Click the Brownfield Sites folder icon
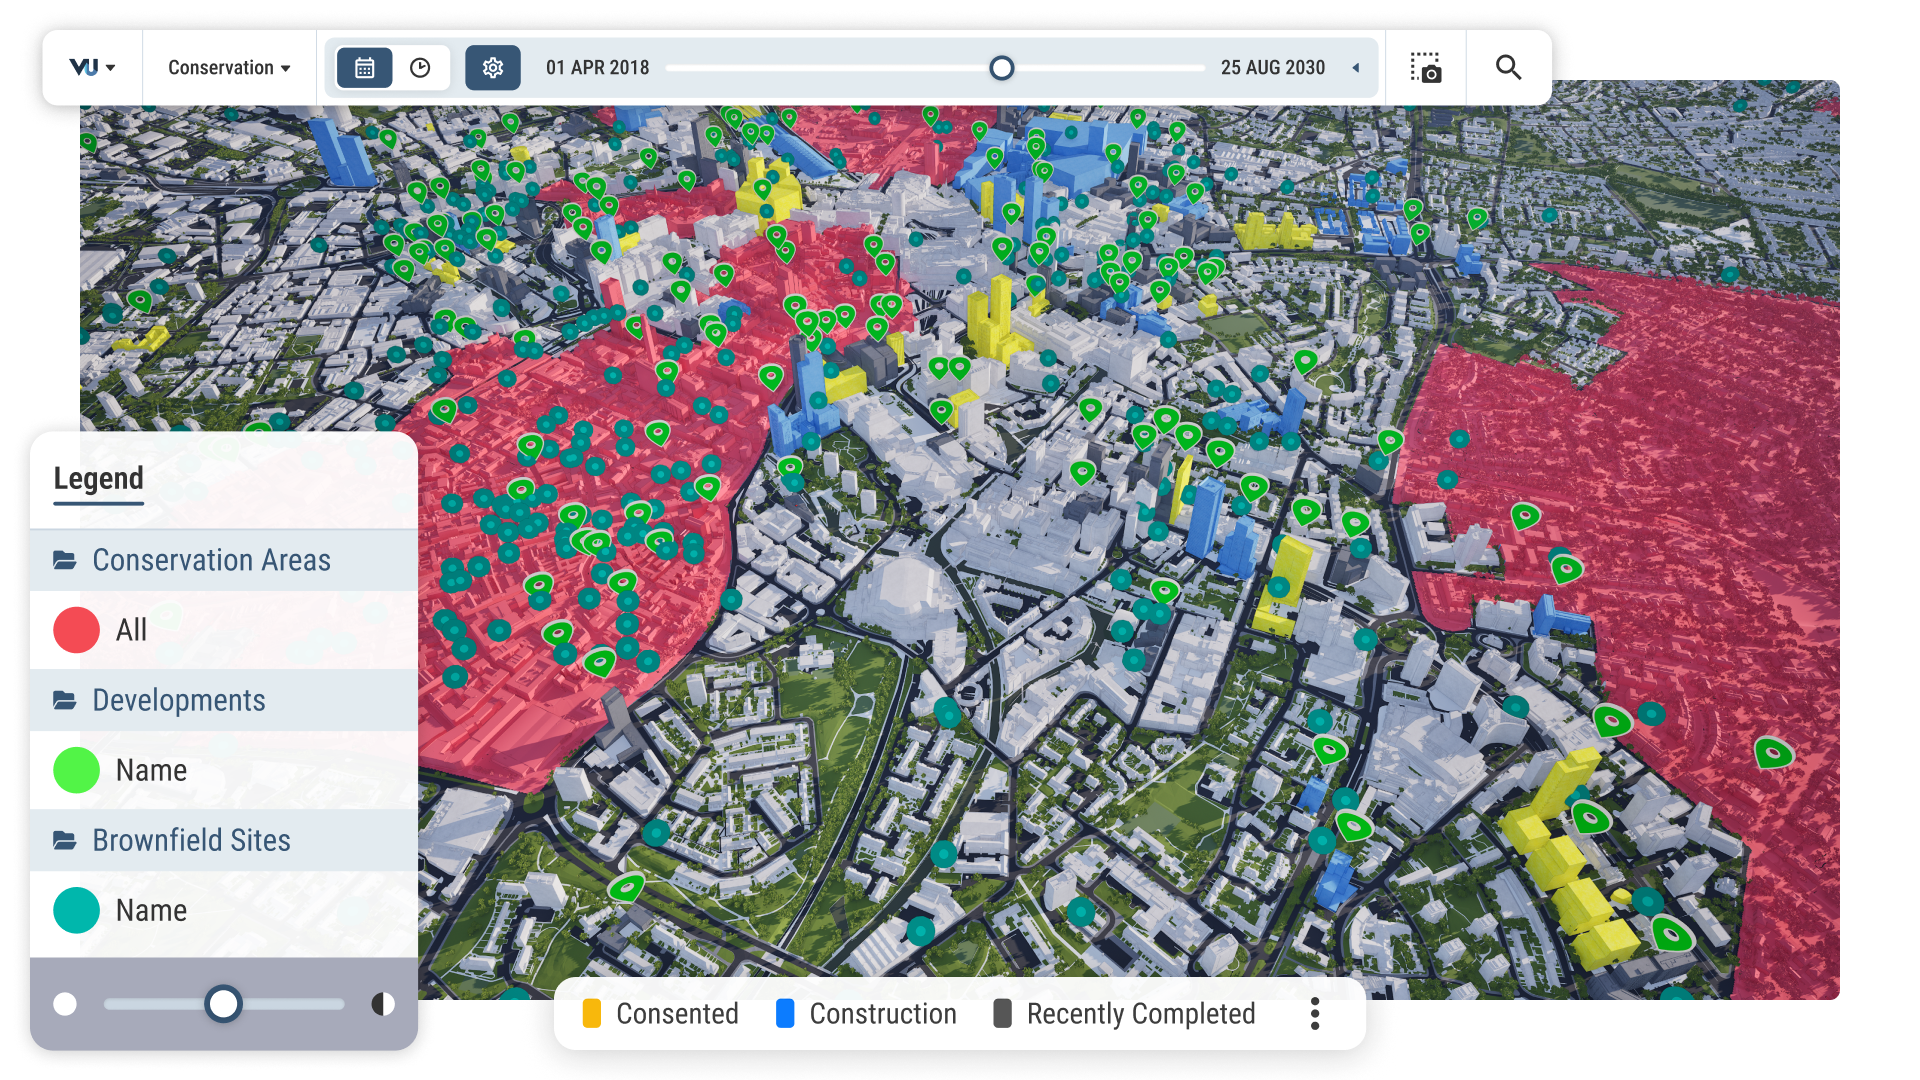The height and width of the screenshot is (1080, 1920). coord(65,840)
